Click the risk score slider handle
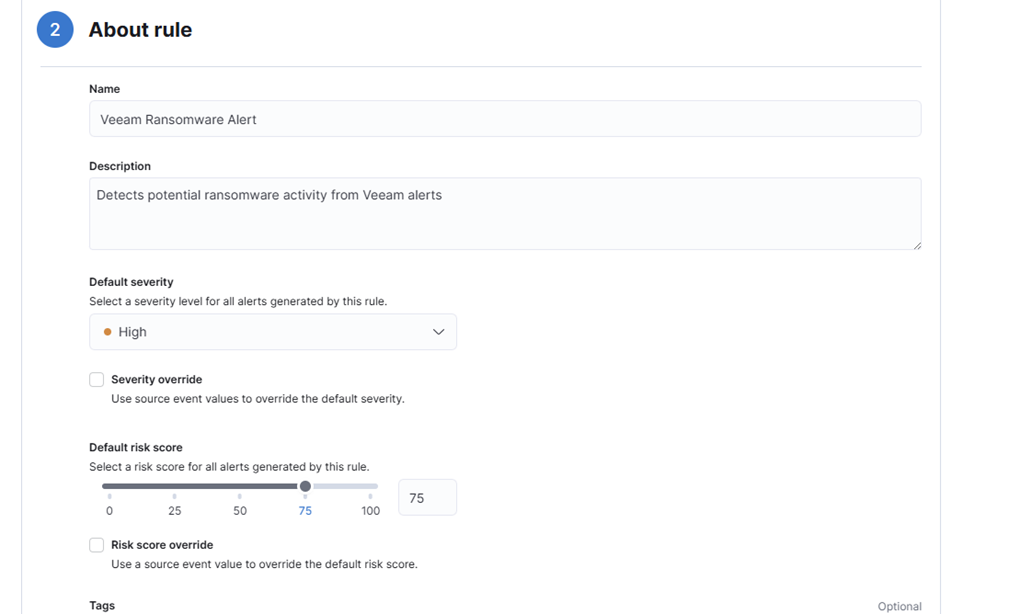This screenshot has height=614, width=1021. tap(305, 486)
